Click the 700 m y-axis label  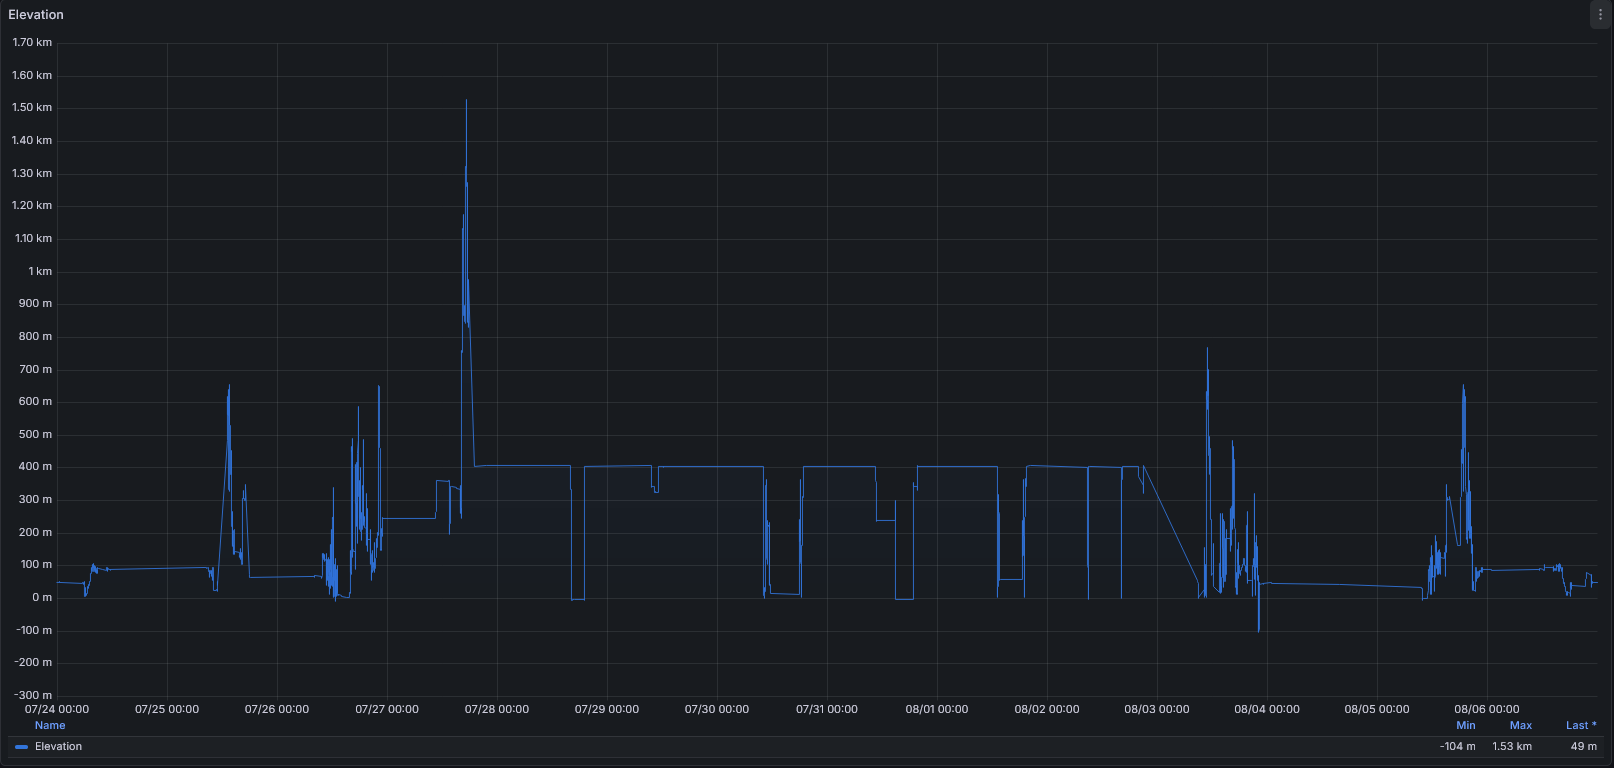tap(35, 370)
